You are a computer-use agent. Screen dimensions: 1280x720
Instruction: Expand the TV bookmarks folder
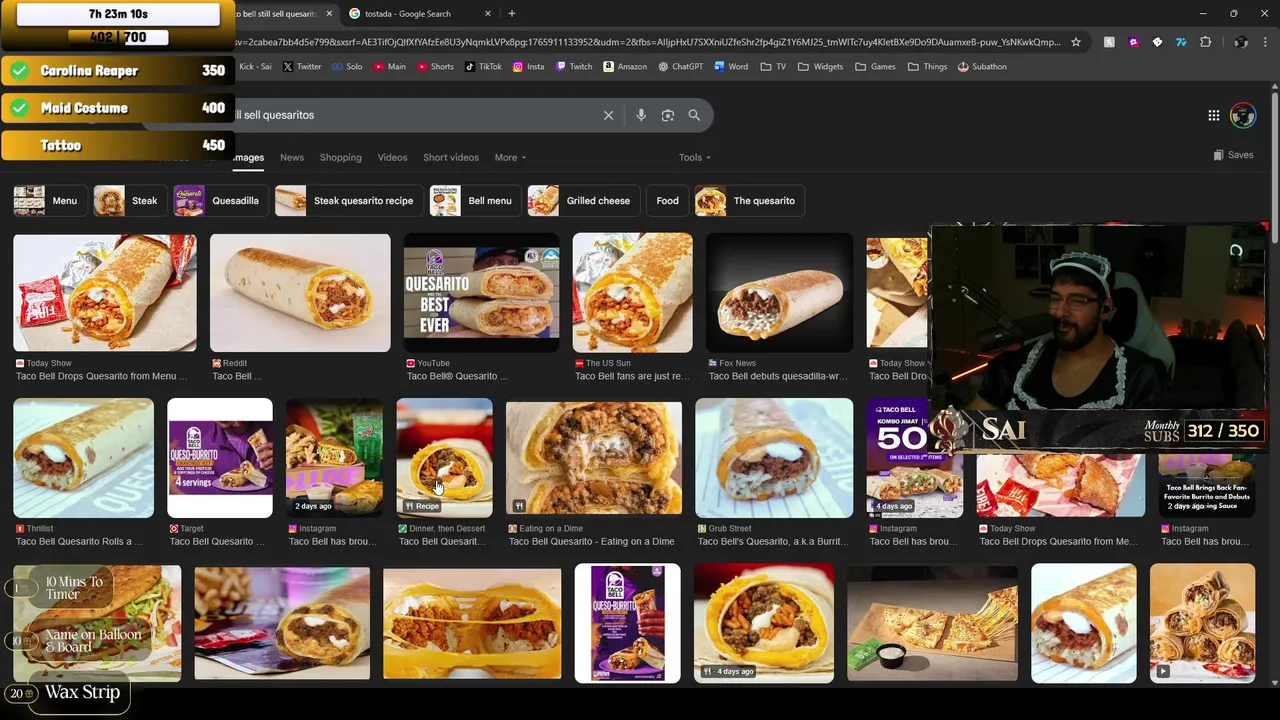point(773,67)
